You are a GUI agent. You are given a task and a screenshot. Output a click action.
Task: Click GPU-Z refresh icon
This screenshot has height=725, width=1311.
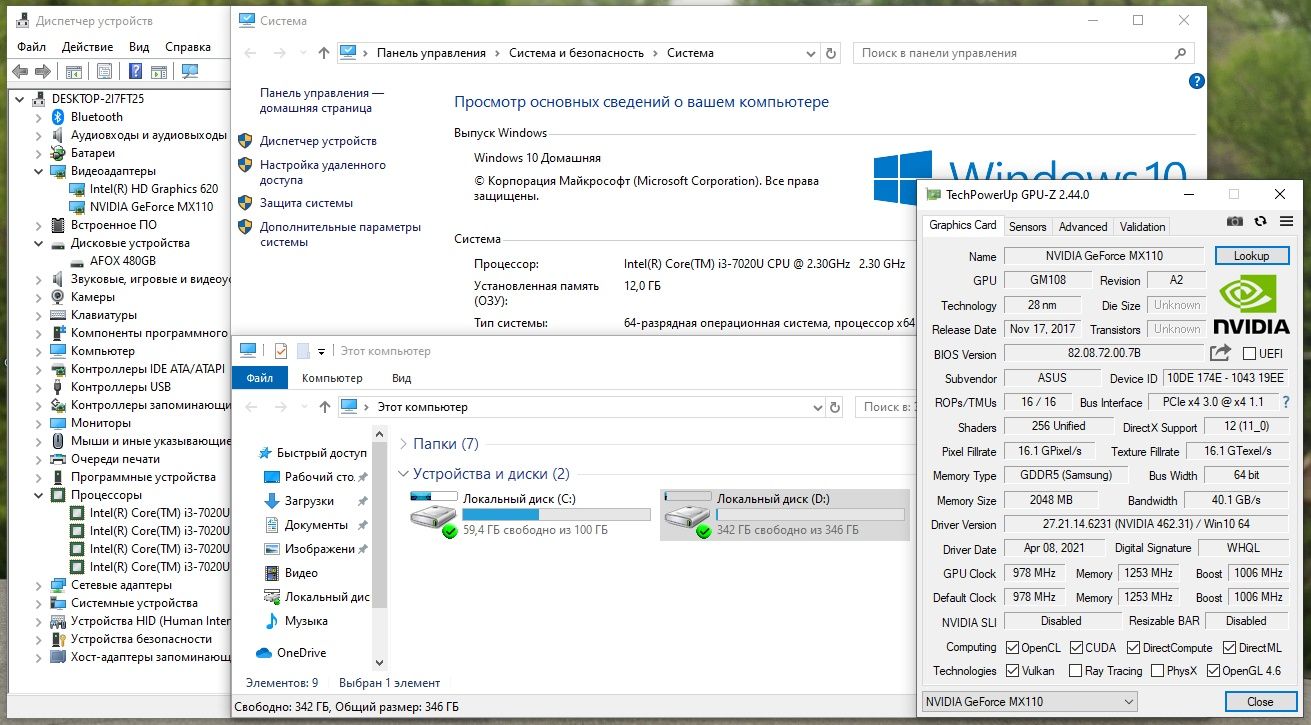(x=1261, y=221)
